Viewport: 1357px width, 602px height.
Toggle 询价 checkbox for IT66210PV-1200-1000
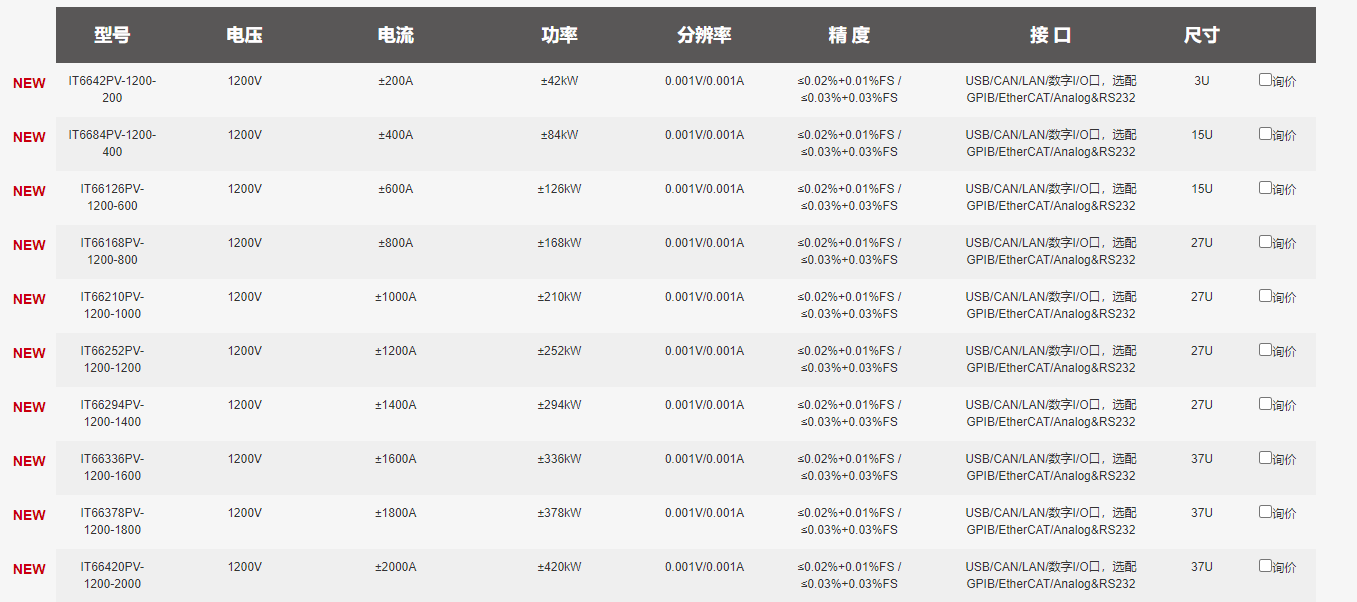(x=1265, y=296)
